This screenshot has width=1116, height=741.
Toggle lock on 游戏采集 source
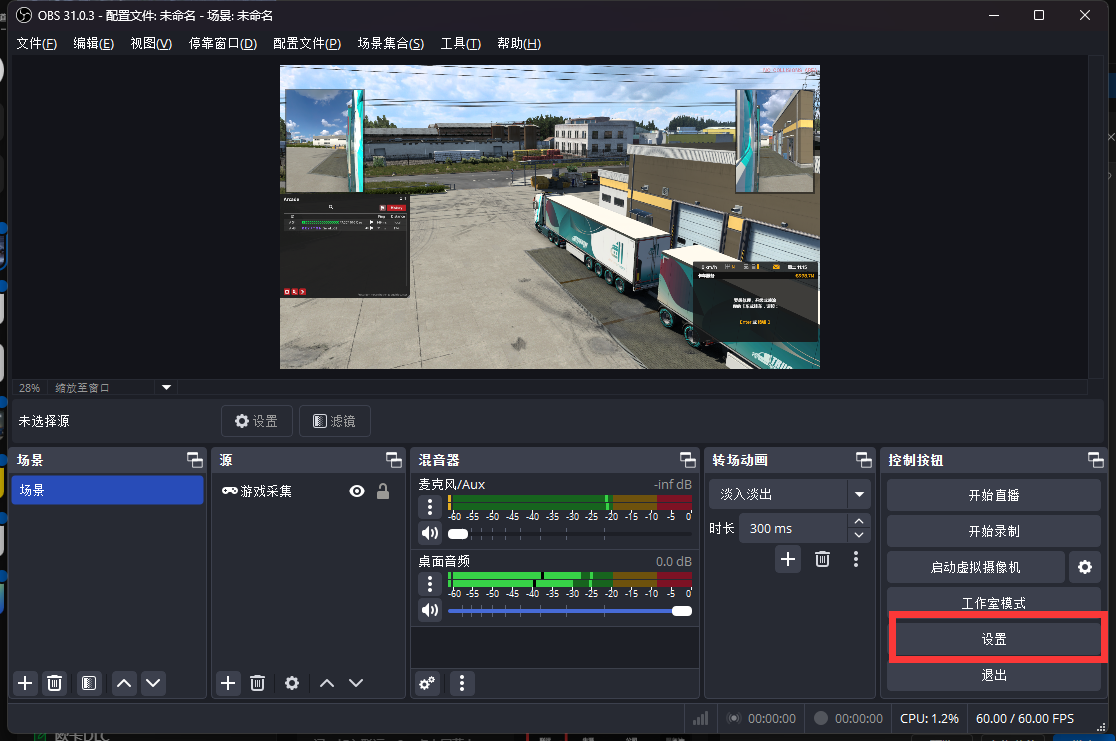[383, 491]
